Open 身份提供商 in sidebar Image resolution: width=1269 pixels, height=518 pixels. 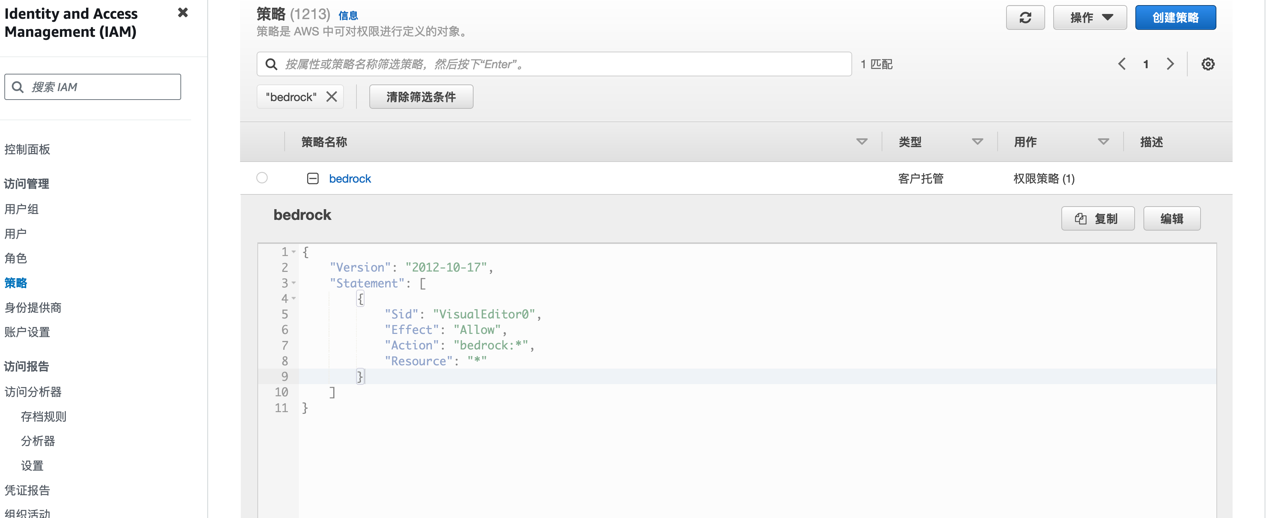pyautogui.click(x=33, y=308)
